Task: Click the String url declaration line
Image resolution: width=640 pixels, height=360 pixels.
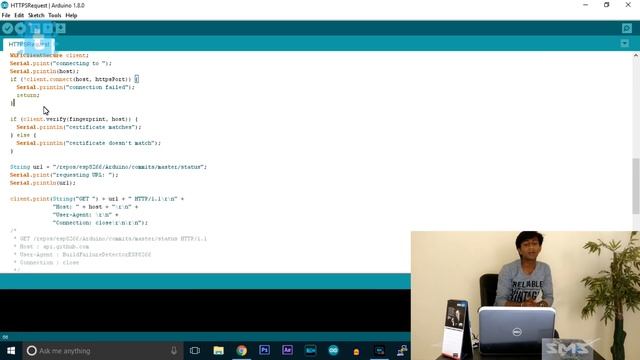Action: point(109,167)
